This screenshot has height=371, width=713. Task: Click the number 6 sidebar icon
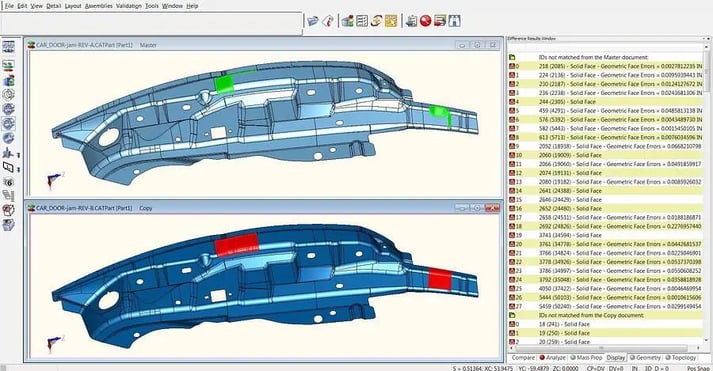pyautogui.click(x=8, y=182)
